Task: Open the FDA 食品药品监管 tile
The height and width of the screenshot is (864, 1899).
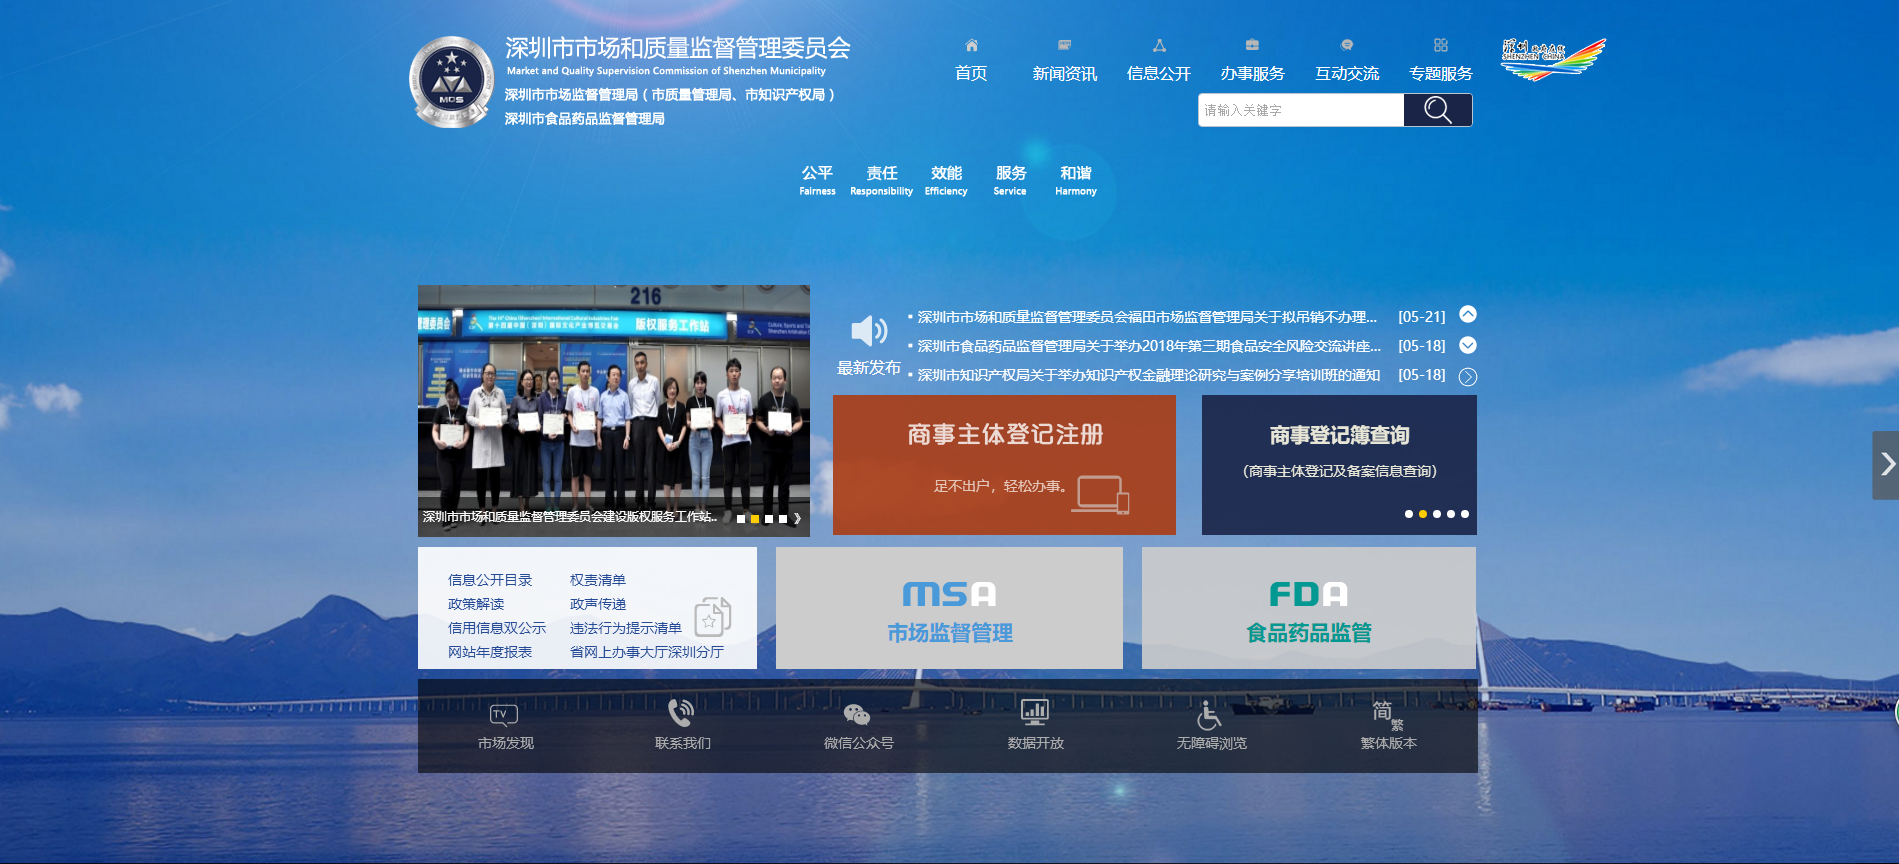Action: coord(1309,608)
